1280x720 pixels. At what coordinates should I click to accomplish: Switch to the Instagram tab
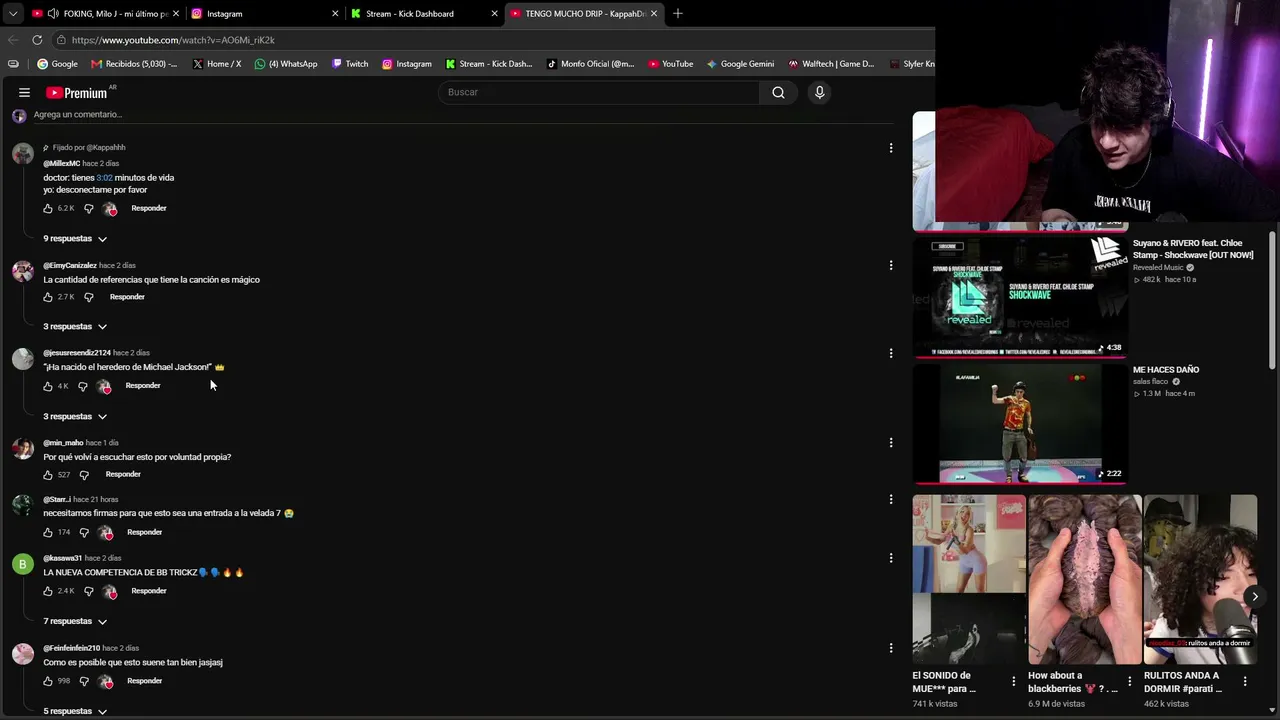[x=265, y=14]
